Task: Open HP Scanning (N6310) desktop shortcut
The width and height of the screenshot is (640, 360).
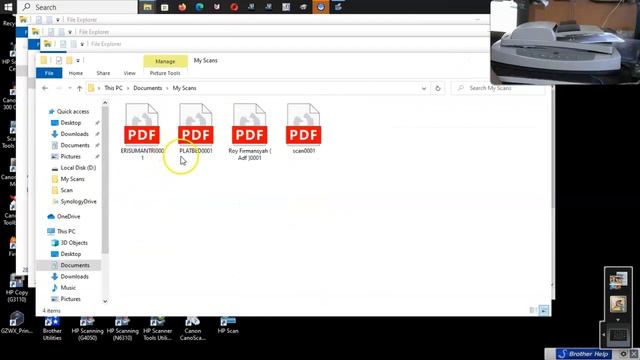Action: click(122, 329)
